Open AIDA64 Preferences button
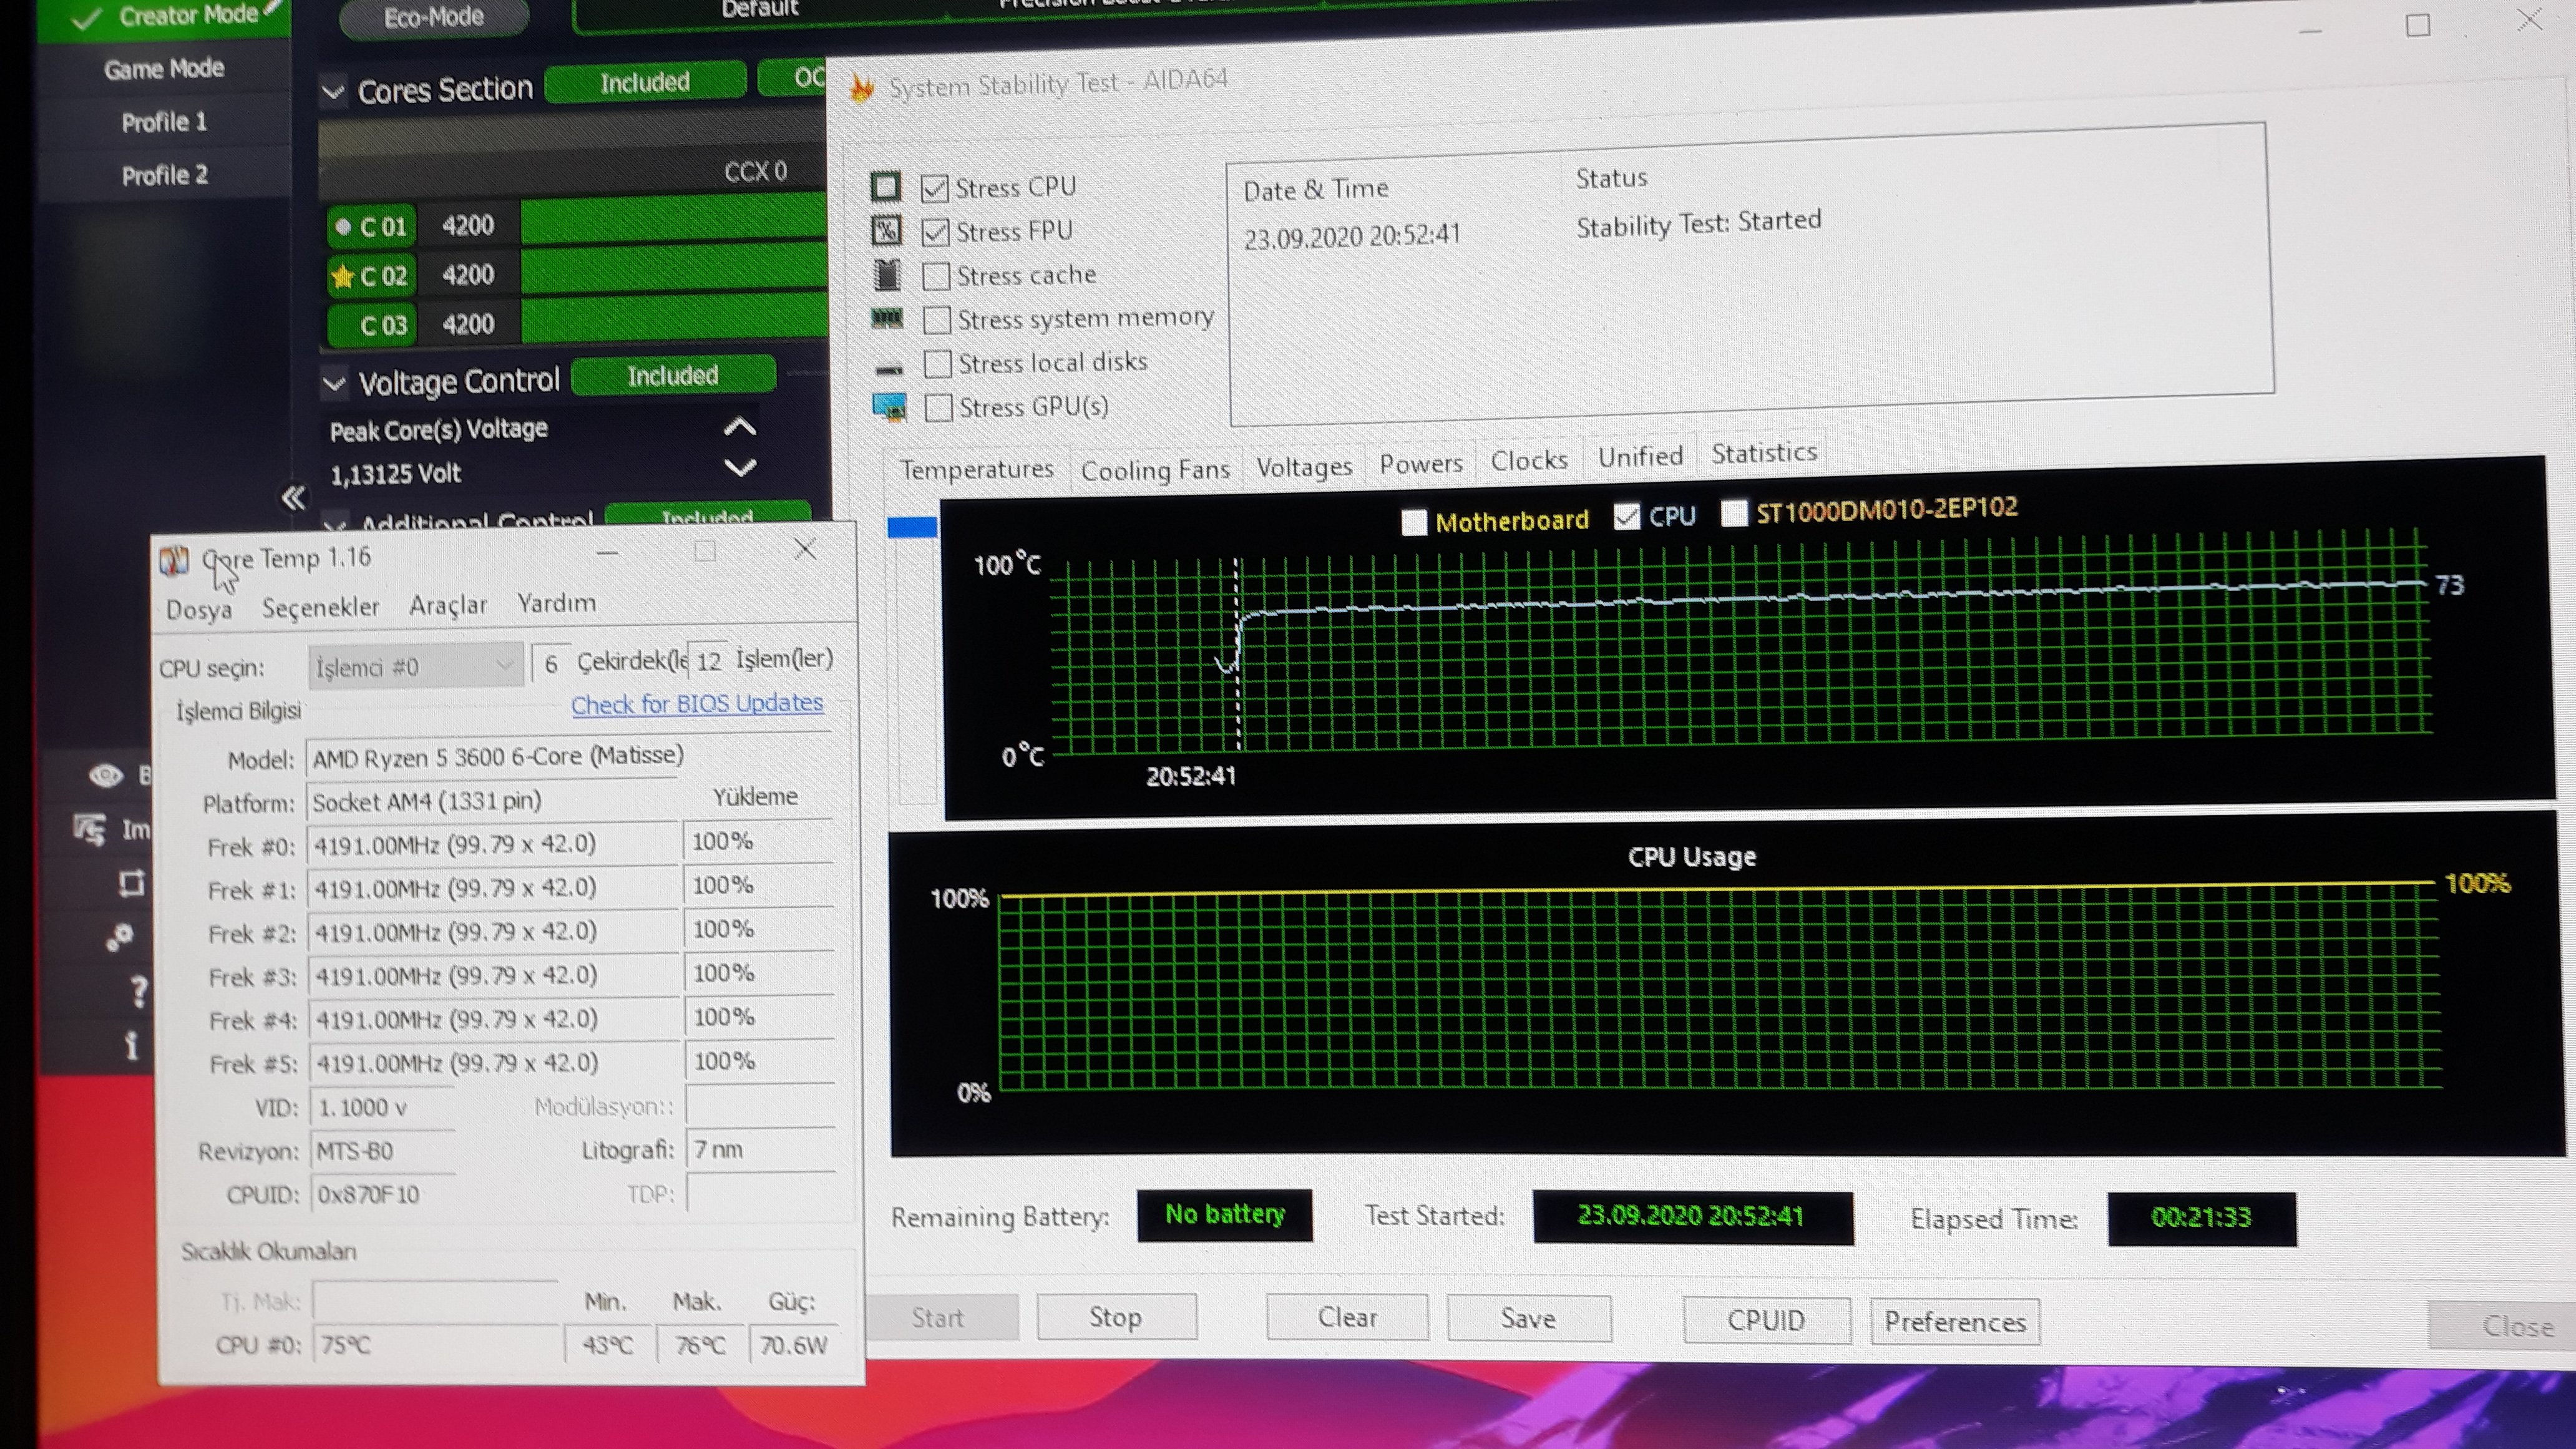 tap(1955, 1322)
